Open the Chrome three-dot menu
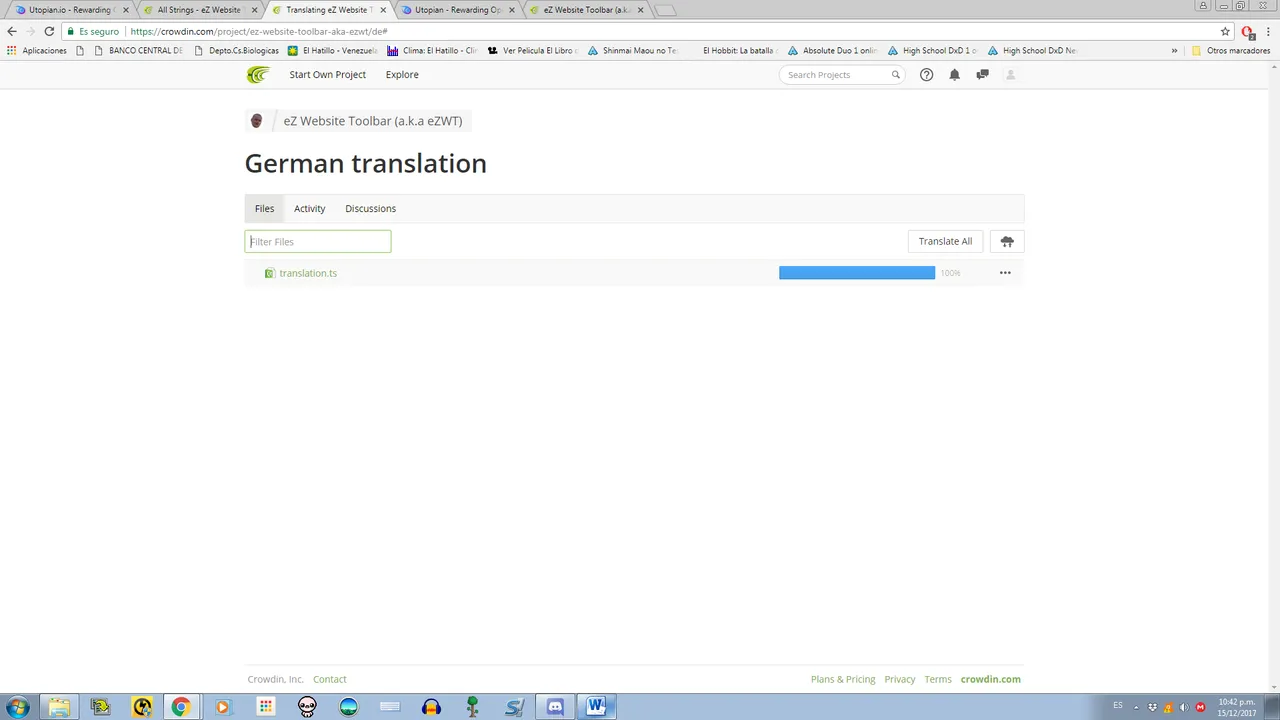The image size is (1280, 720). click(x=1268, y=31)
